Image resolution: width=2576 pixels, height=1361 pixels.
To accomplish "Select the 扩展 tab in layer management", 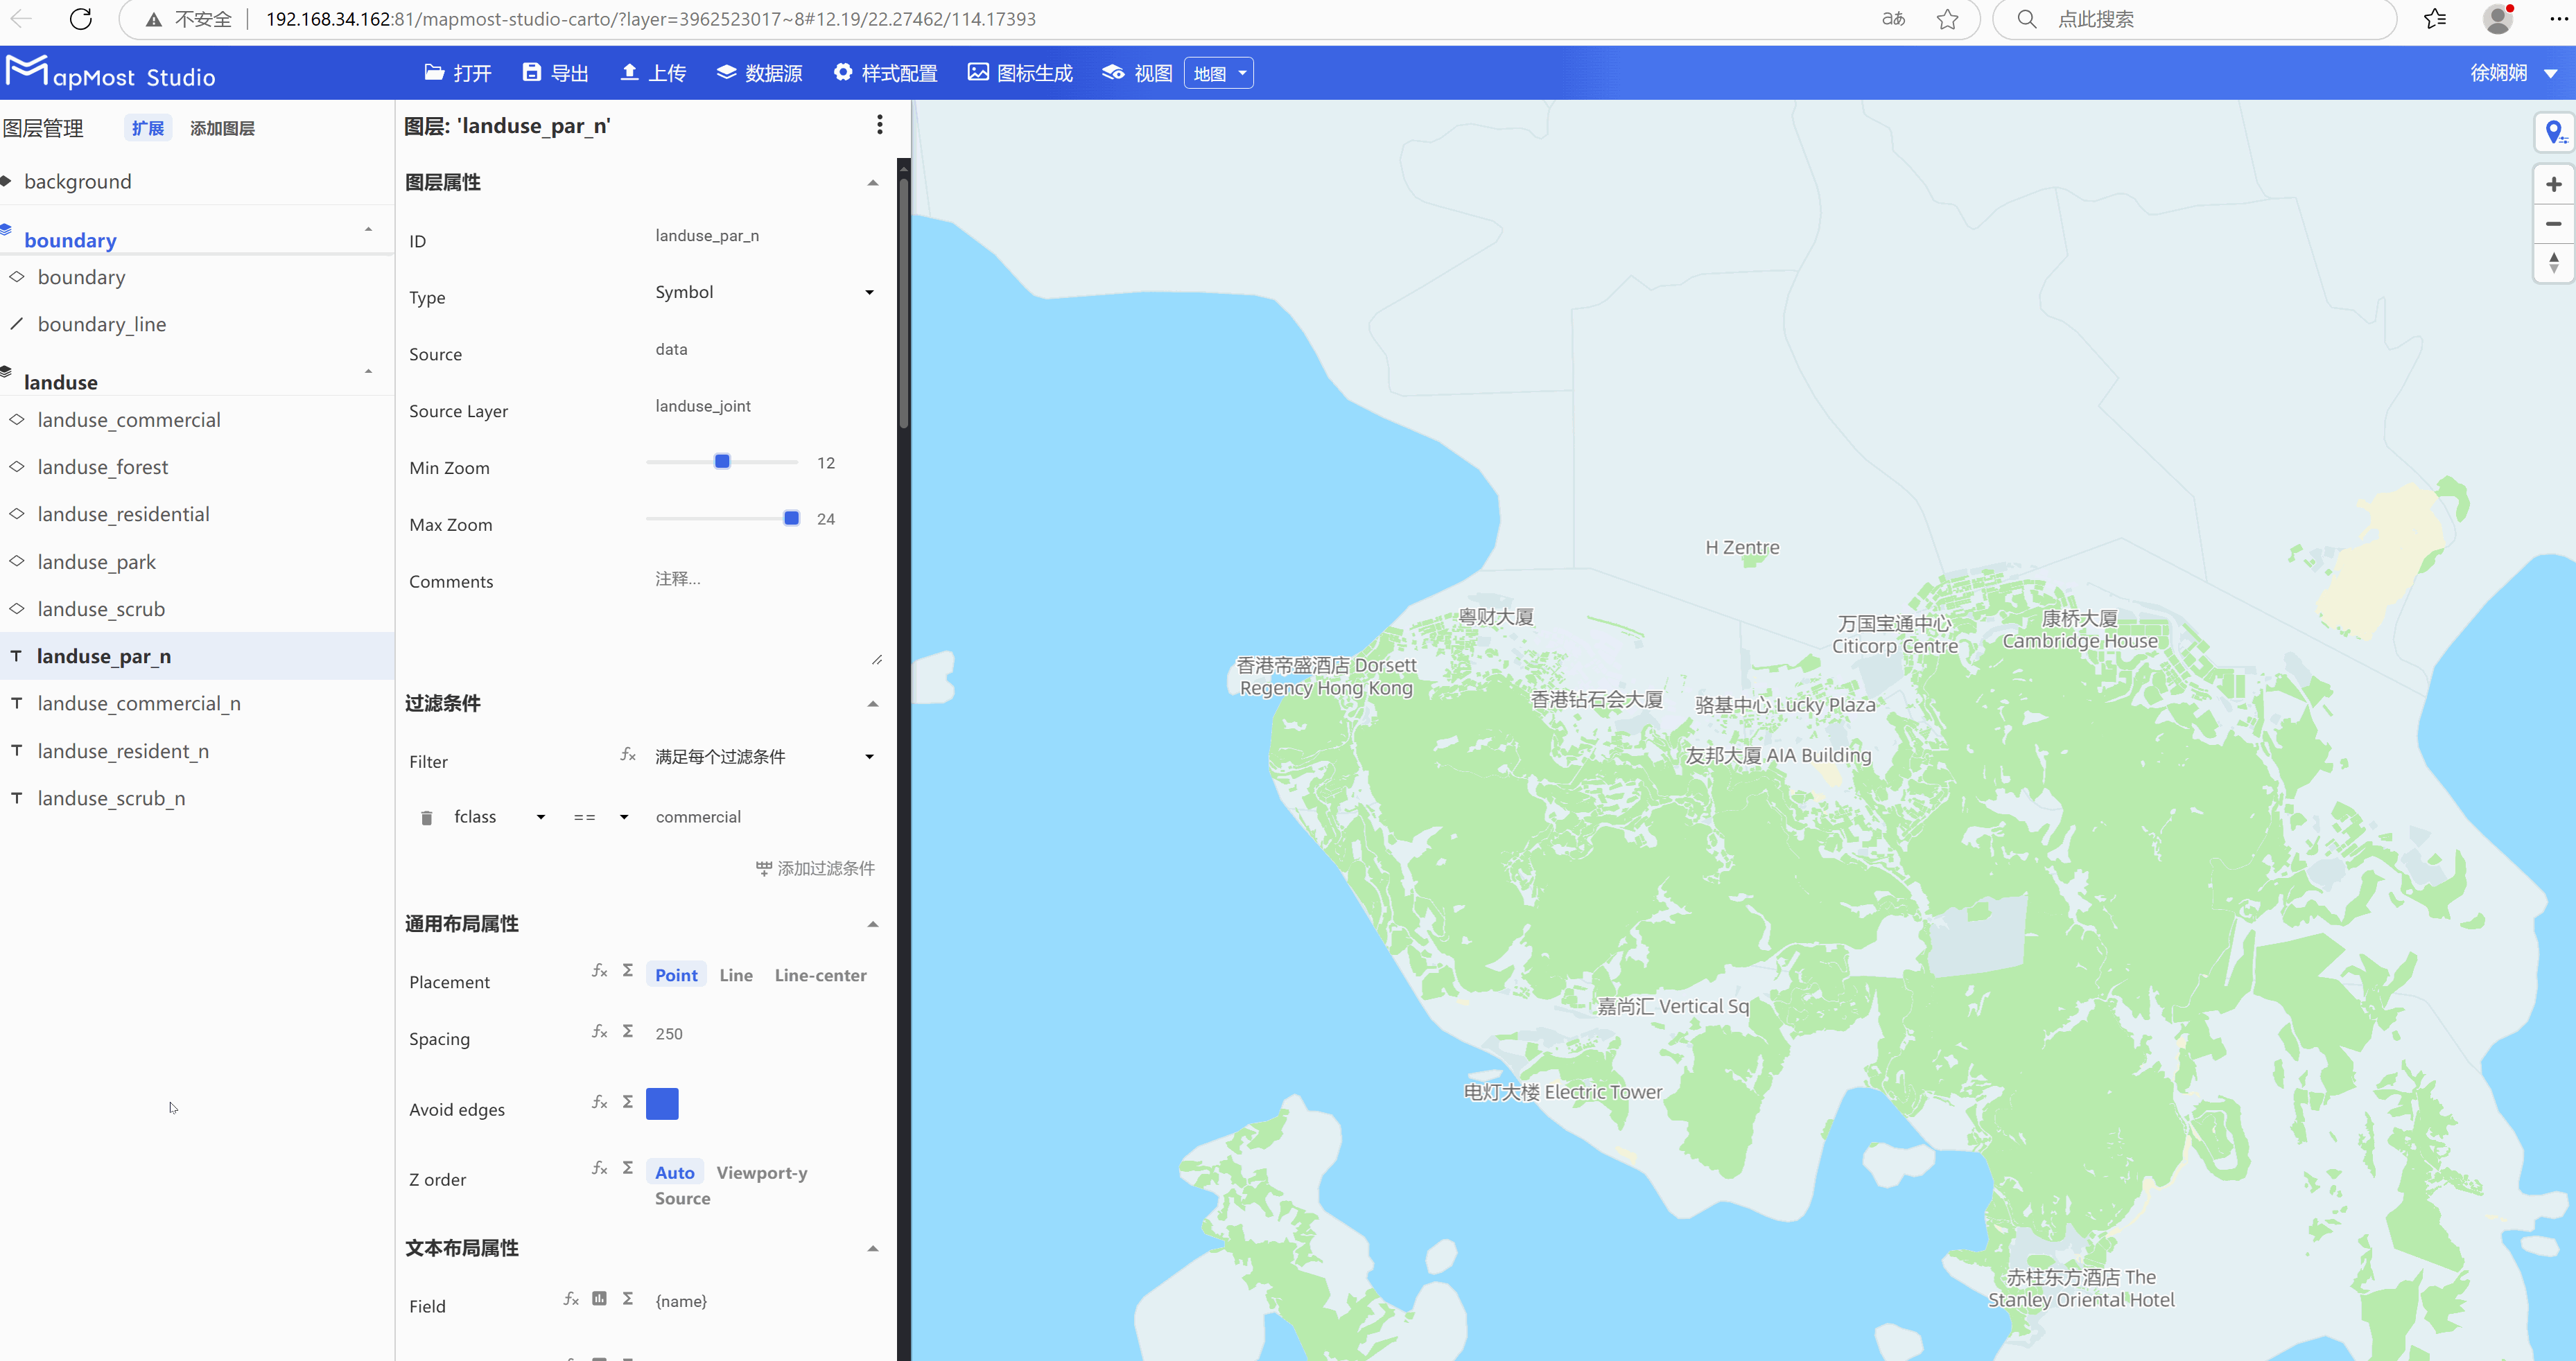I will [147, 127].
